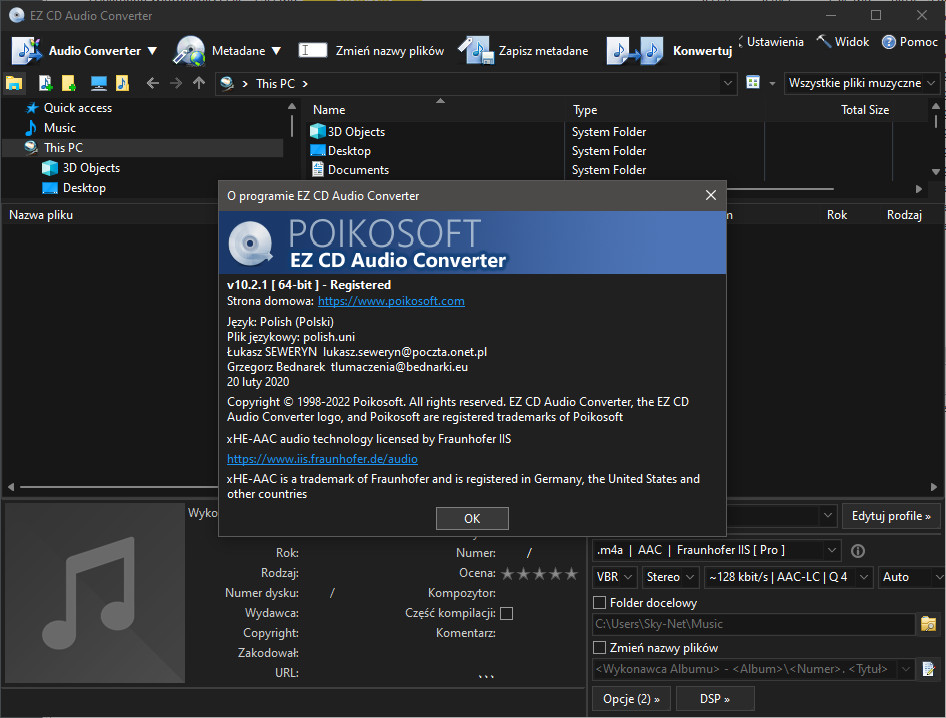Click the Rodzaj column header
Viewport: 946px width, 718px height.
[904, 215]
